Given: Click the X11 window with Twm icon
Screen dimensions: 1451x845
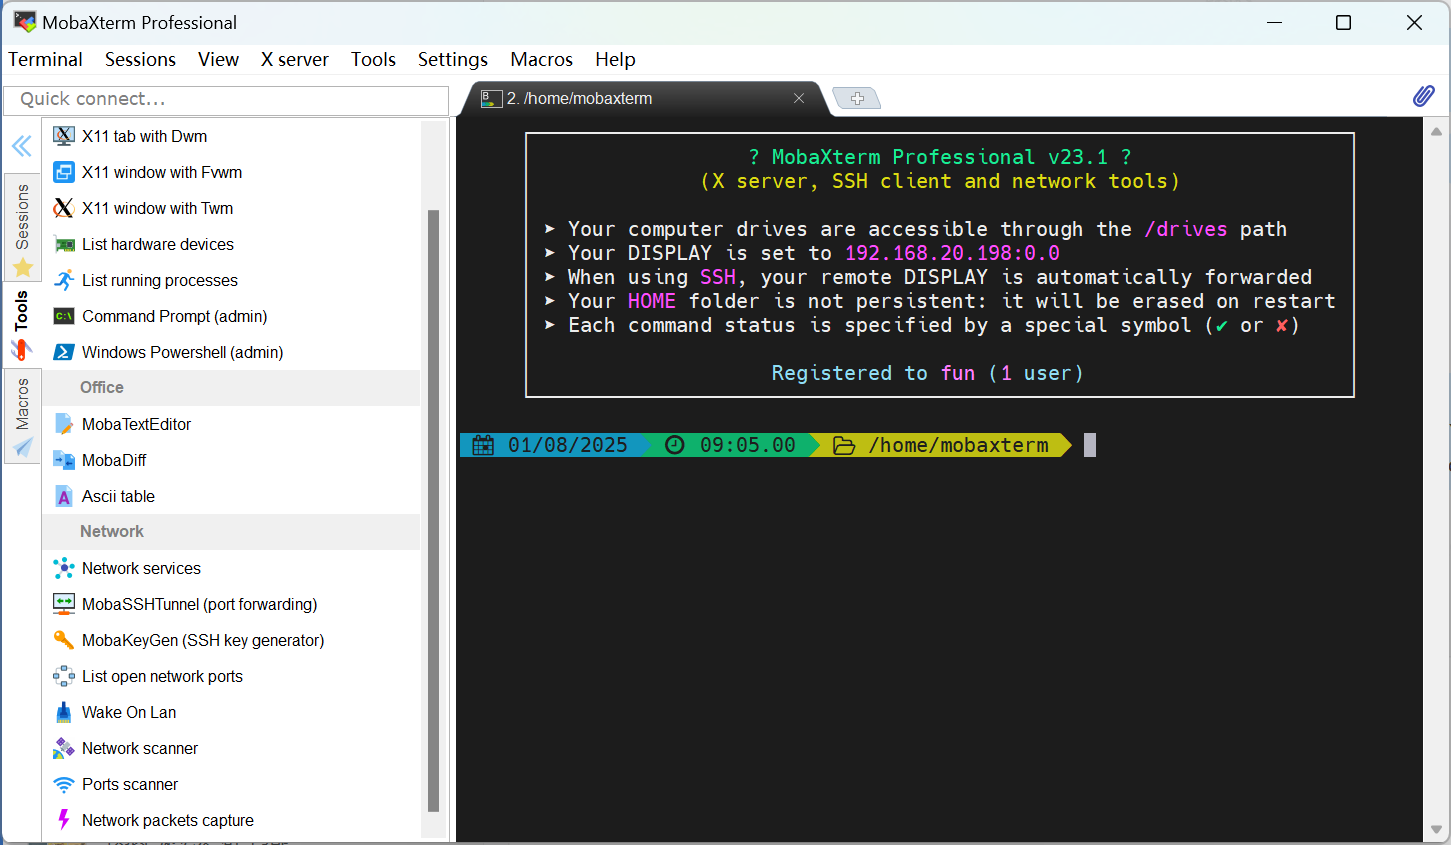Looking at the screenshot, I should tap(64, 208).
